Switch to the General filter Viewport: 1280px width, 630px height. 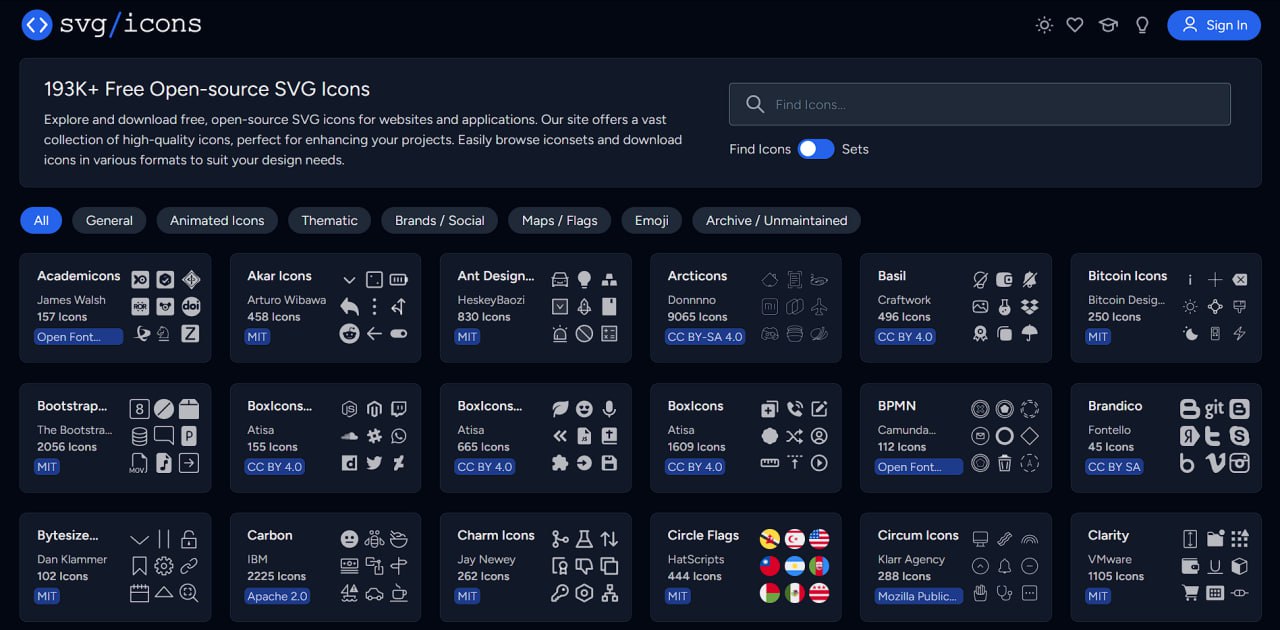[x=109, y=221]
